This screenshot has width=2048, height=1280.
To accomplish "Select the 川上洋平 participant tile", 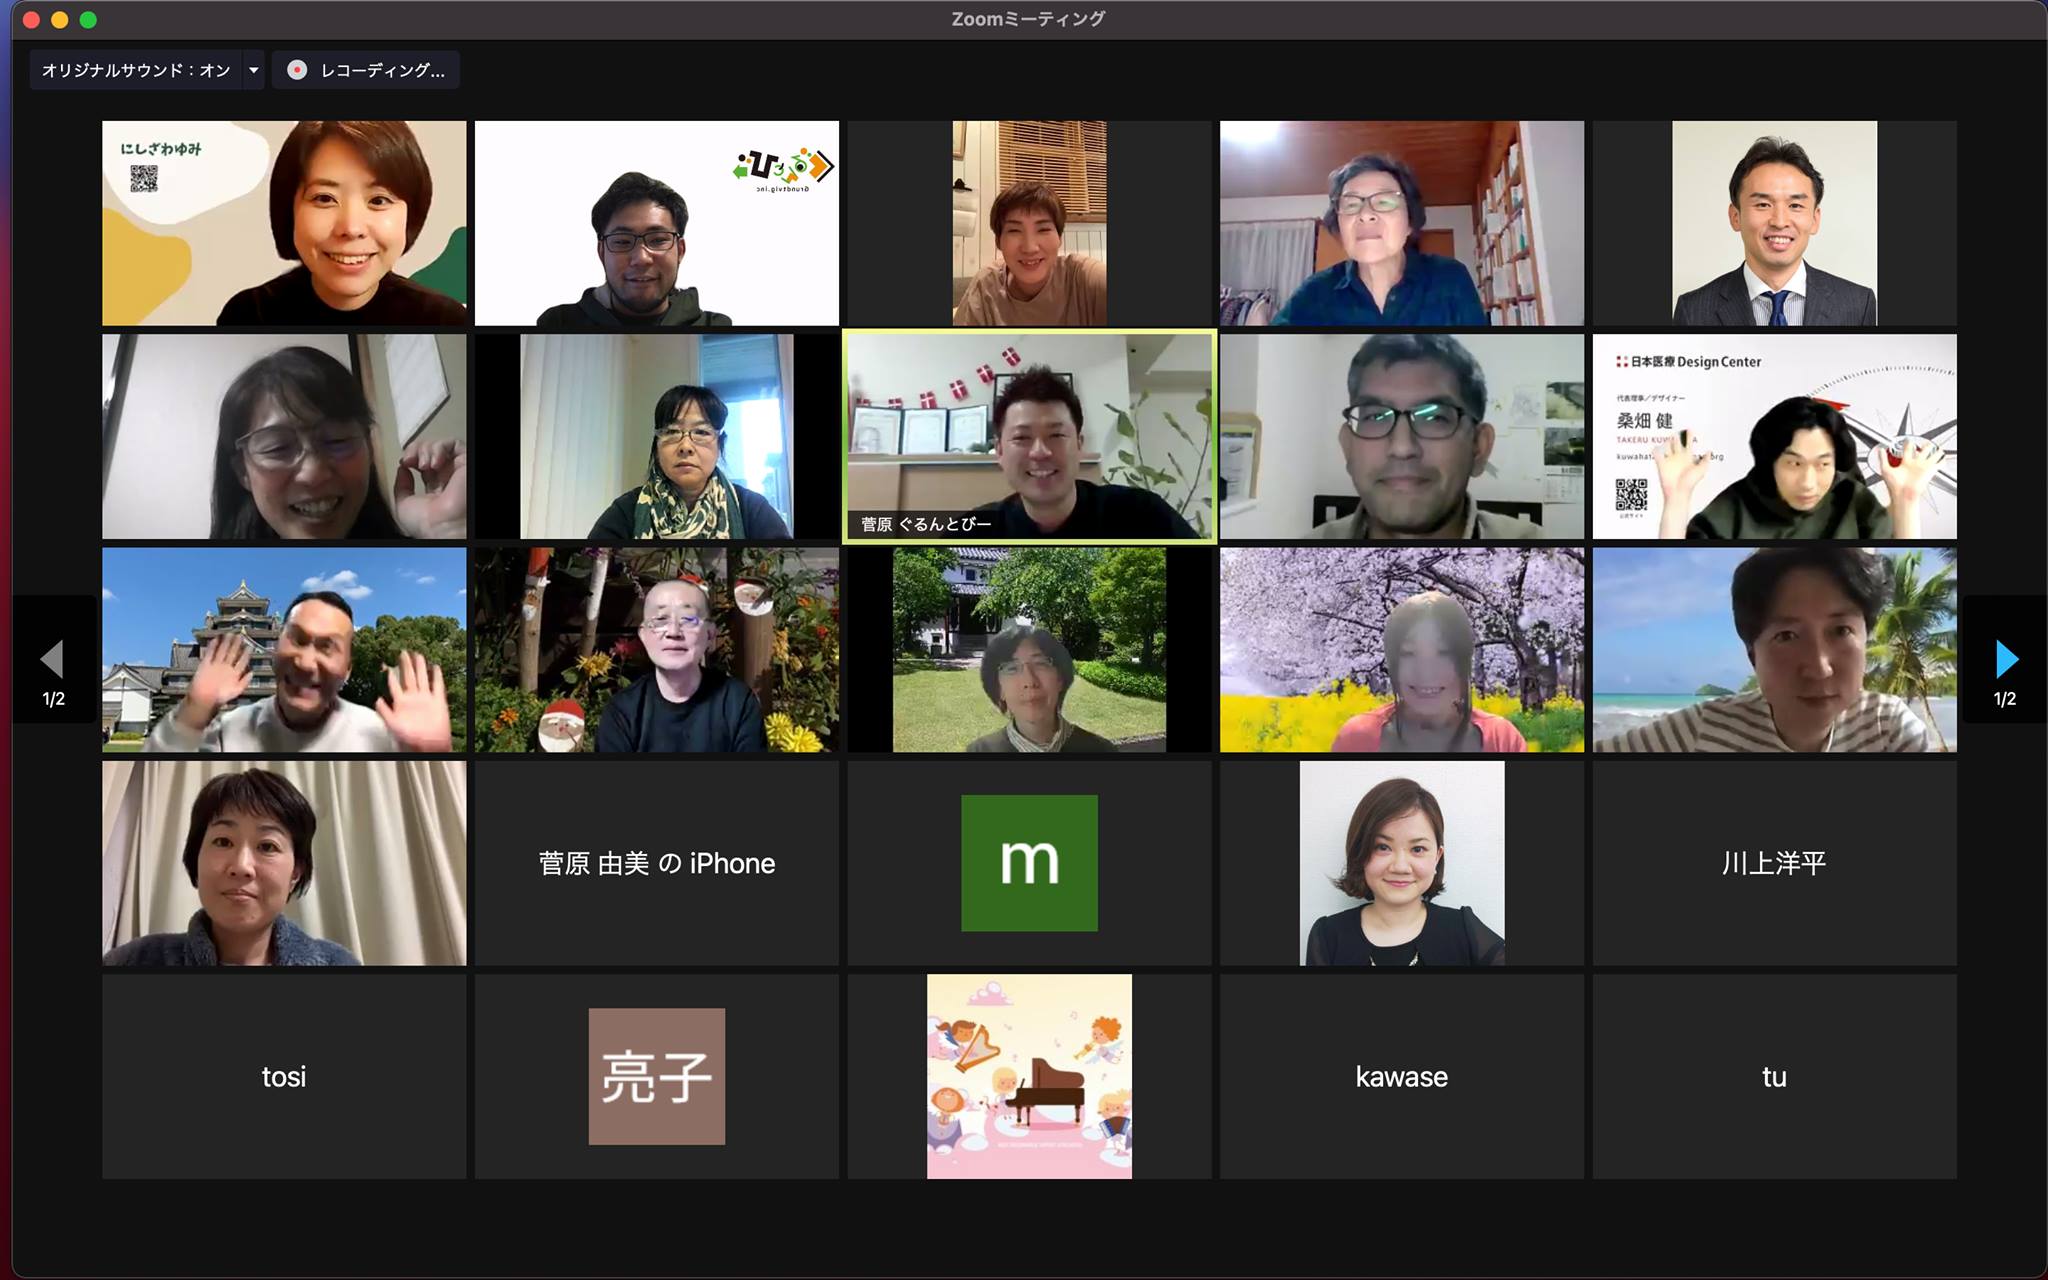I will pyautogui.click(x=1774, y=863).
